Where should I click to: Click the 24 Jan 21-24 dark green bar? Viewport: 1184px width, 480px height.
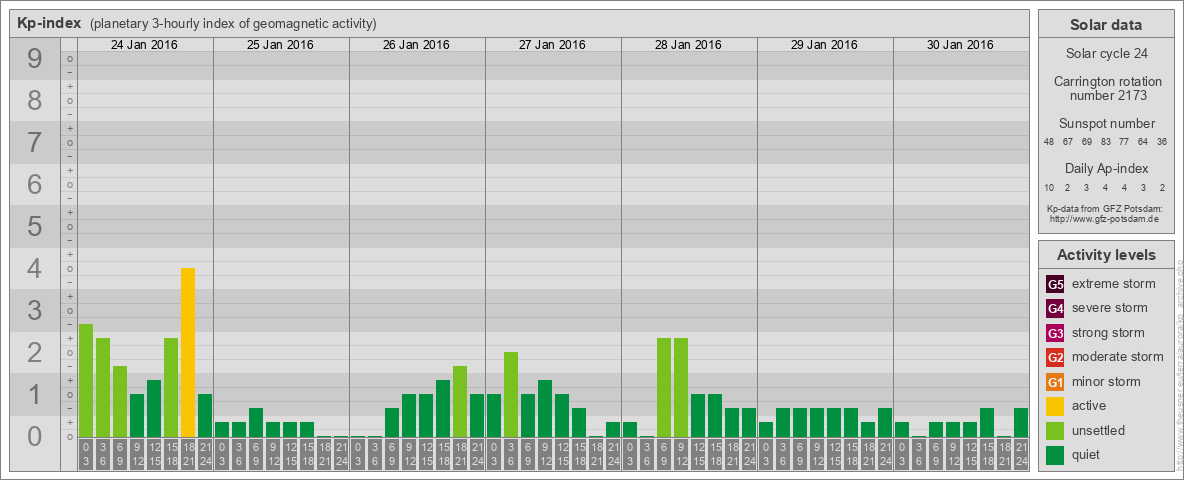205,415
